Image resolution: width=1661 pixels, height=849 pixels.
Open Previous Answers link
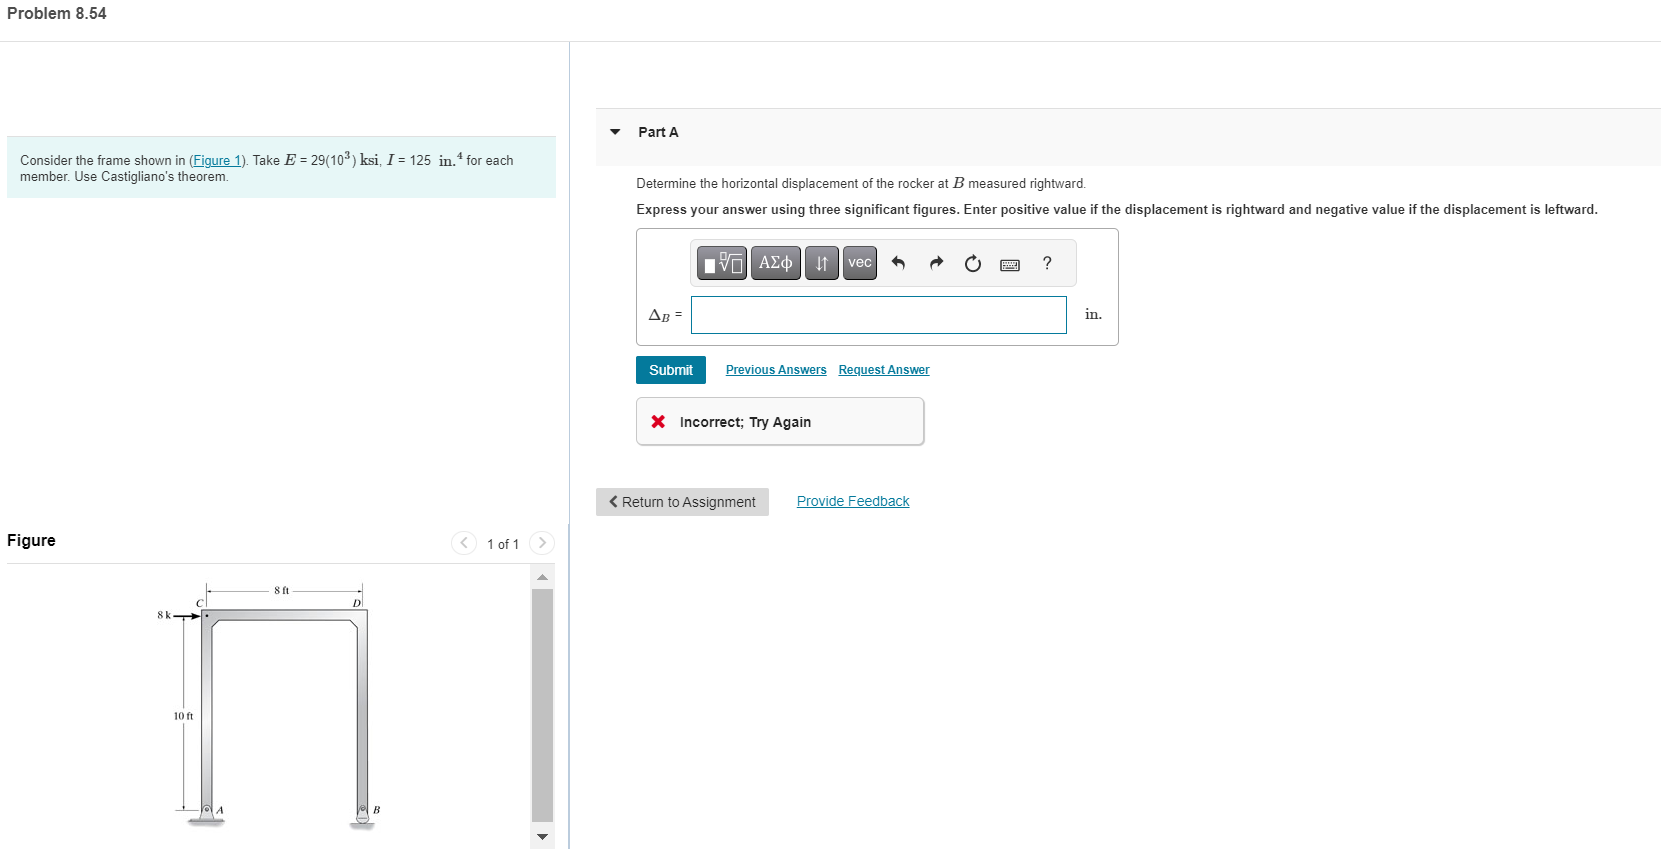(x=776, y=370)
